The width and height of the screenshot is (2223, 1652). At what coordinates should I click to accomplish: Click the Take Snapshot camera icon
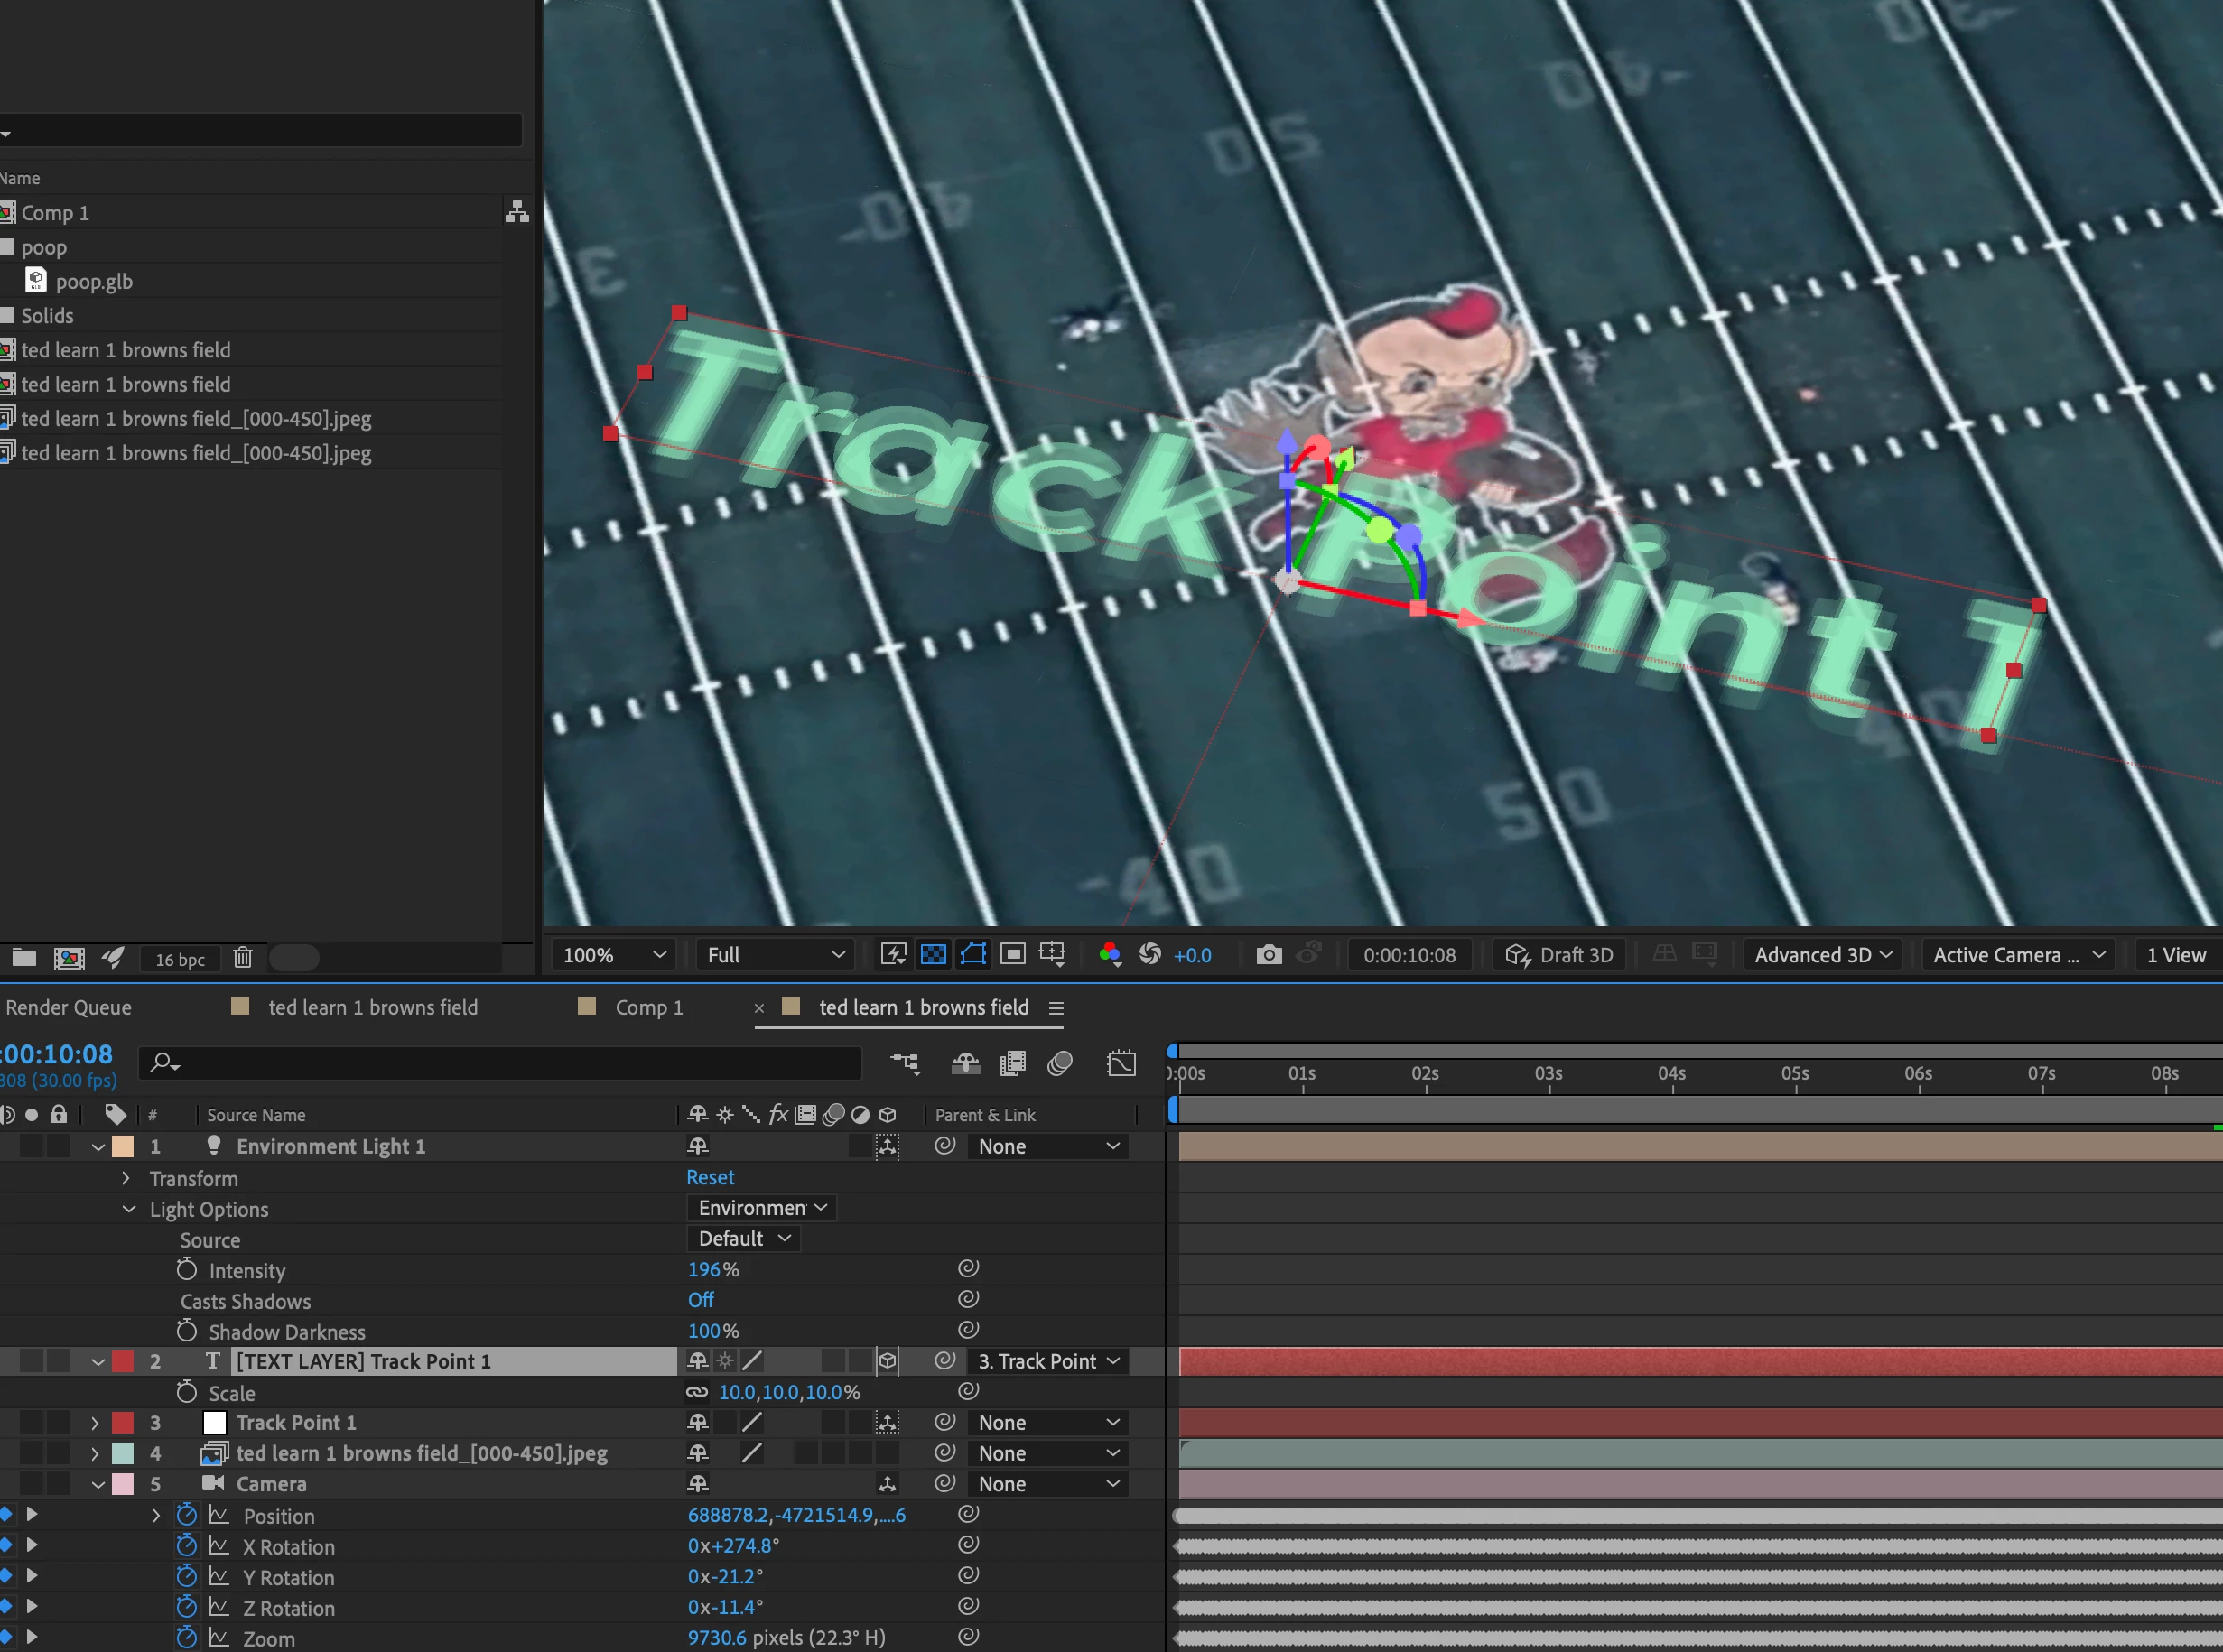[1268, 954]
